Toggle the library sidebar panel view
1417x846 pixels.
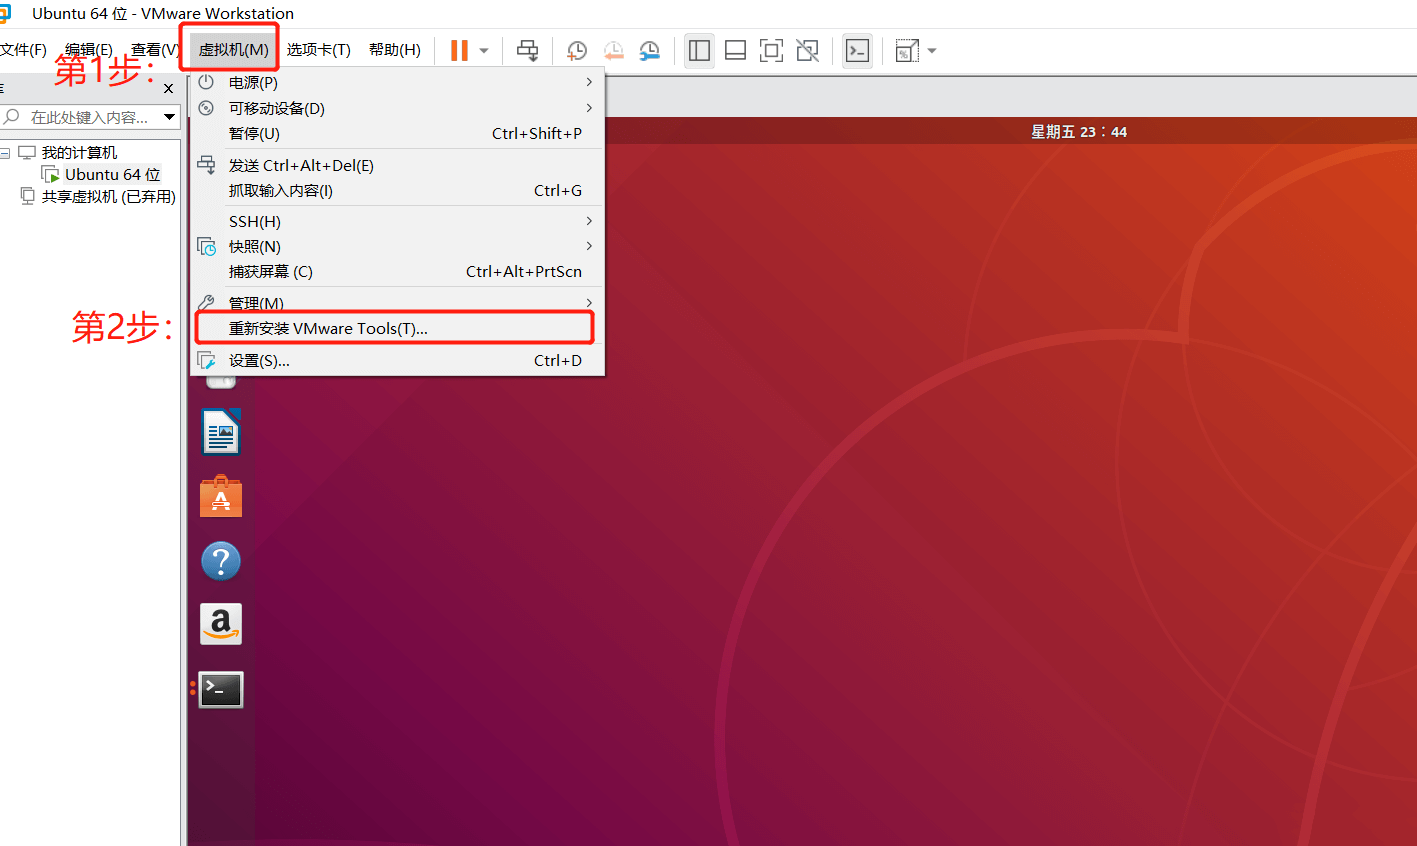699,50
